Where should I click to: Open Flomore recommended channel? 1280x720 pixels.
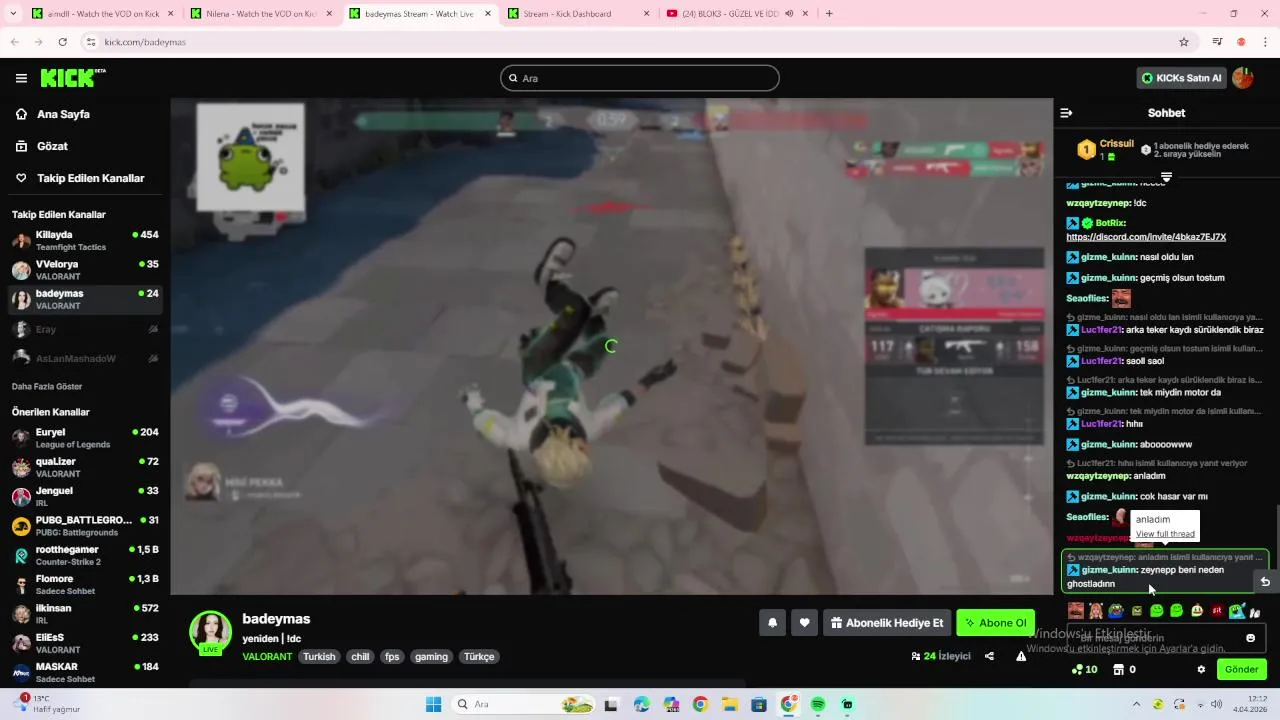coord(85,584)
